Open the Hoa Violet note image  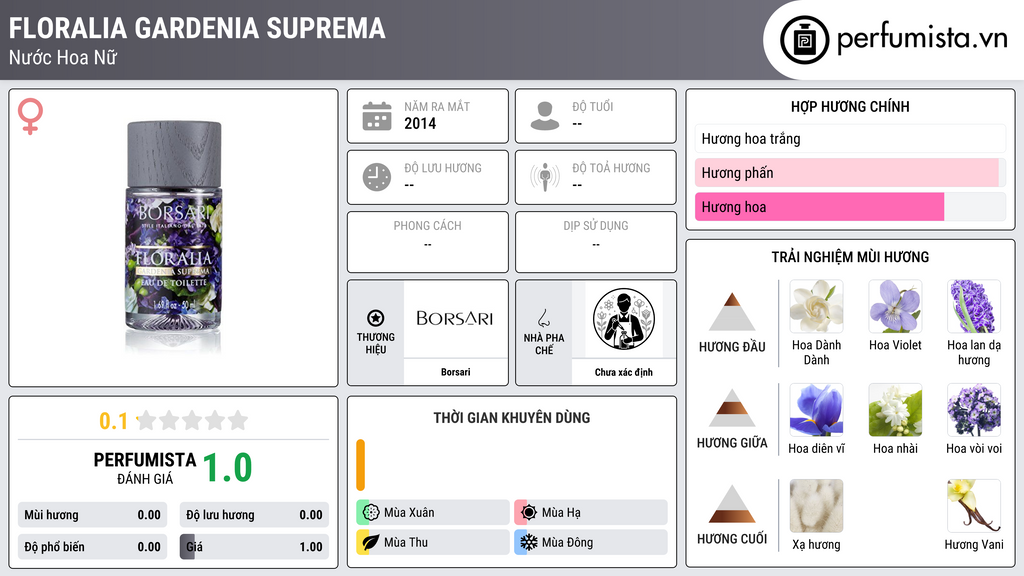(895, 307)
